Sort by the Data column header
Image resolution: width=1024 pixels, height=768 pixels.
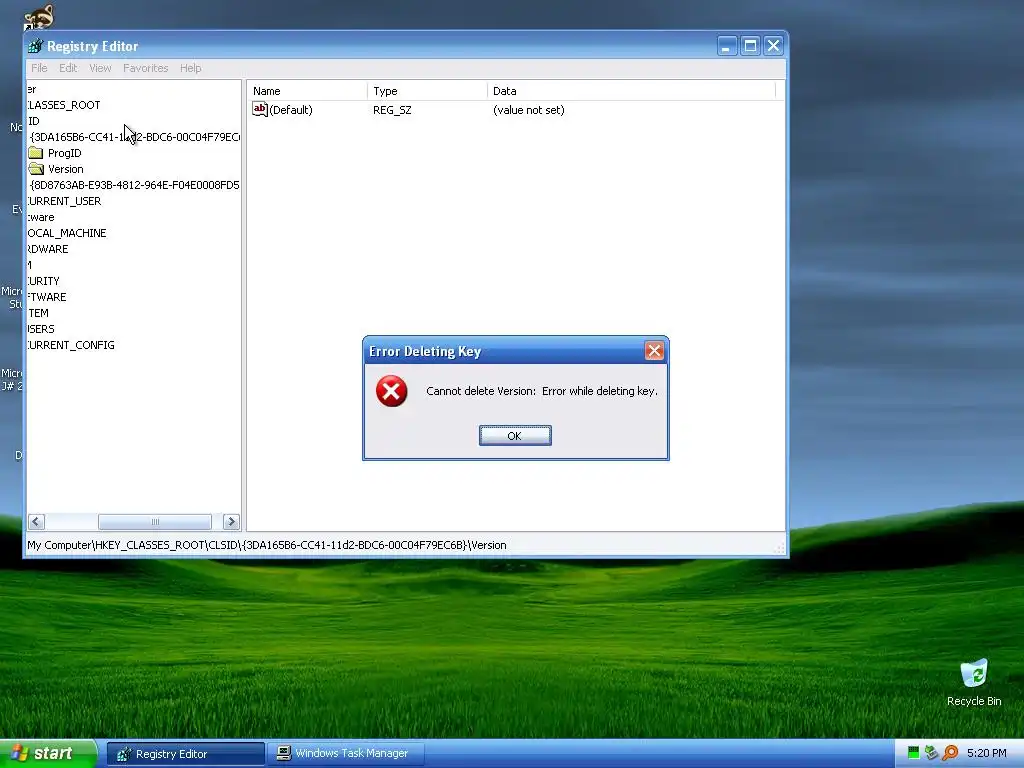click(x=632, y=91)
